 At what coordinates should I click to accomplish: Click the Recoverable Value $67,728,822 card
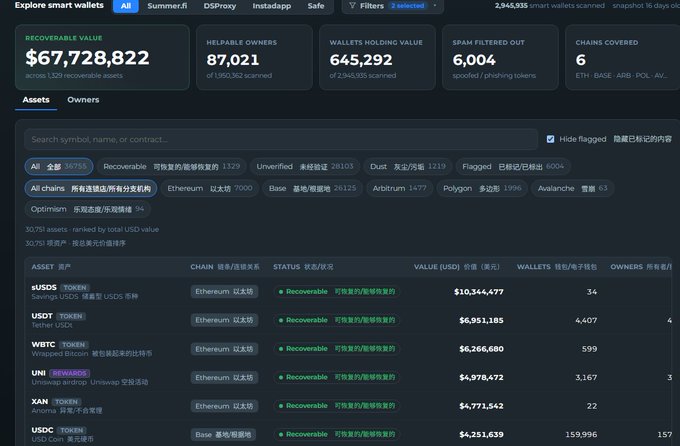click(102, 57)
